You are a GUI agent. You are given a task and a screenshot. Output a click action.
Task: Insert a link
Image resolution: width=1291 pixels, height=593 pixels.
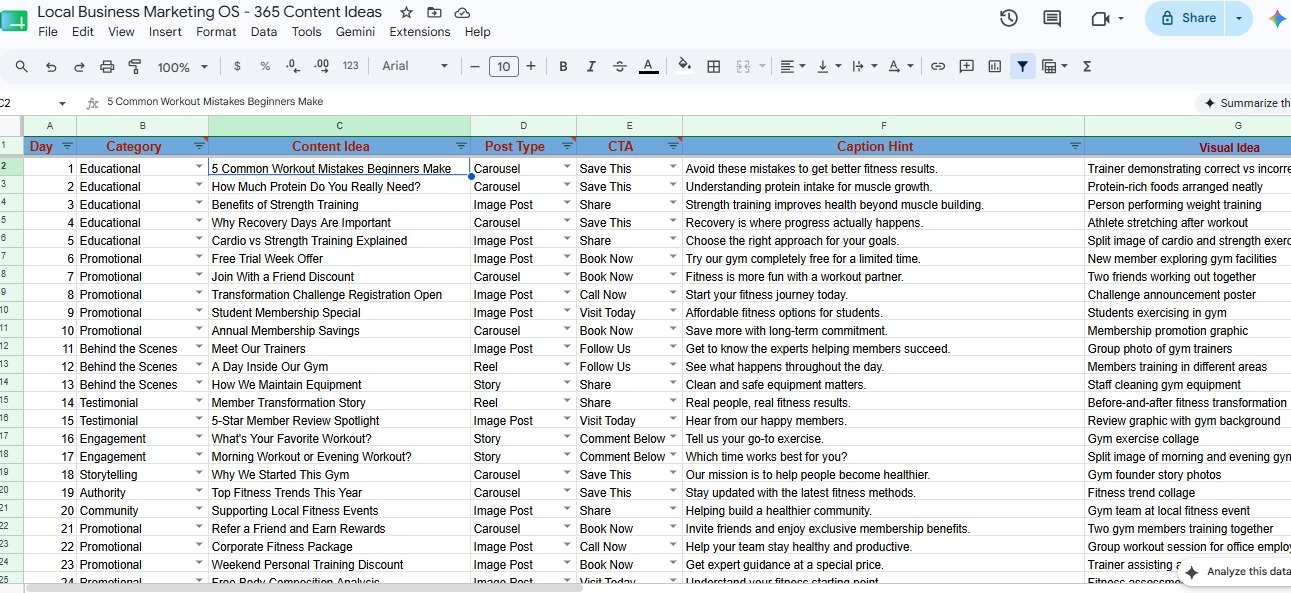click(938, 67)
